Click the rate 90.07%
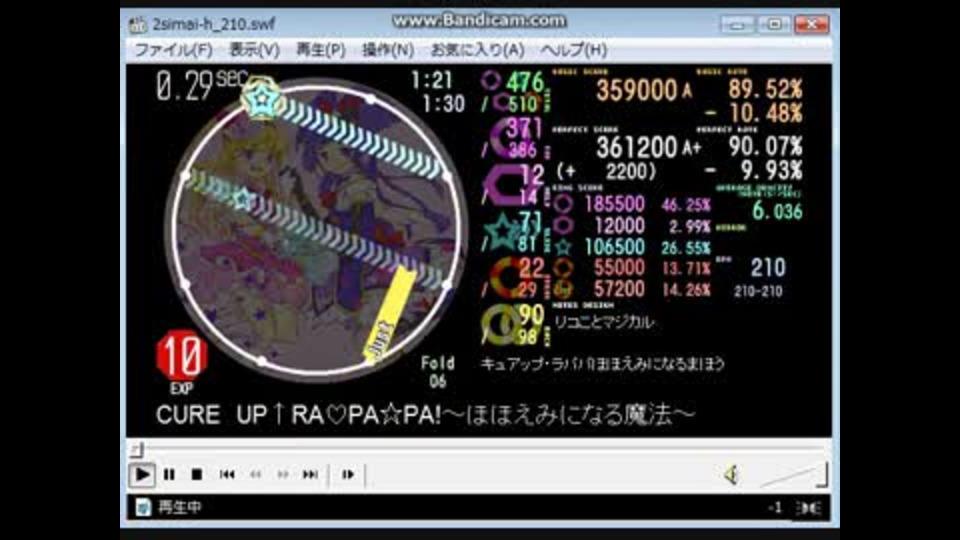 pos(765,147)
